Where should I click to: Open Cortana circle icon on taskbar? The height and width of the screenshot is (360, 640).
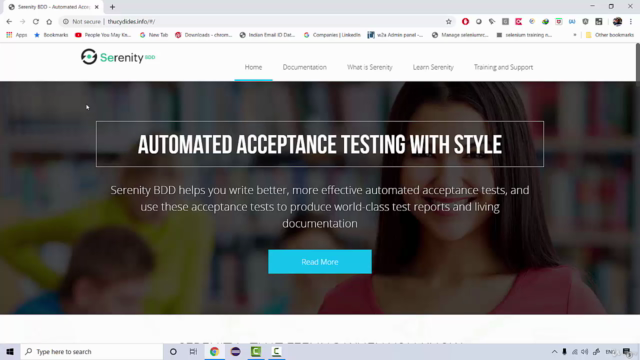pyautogui.click(x=173, y=351)
